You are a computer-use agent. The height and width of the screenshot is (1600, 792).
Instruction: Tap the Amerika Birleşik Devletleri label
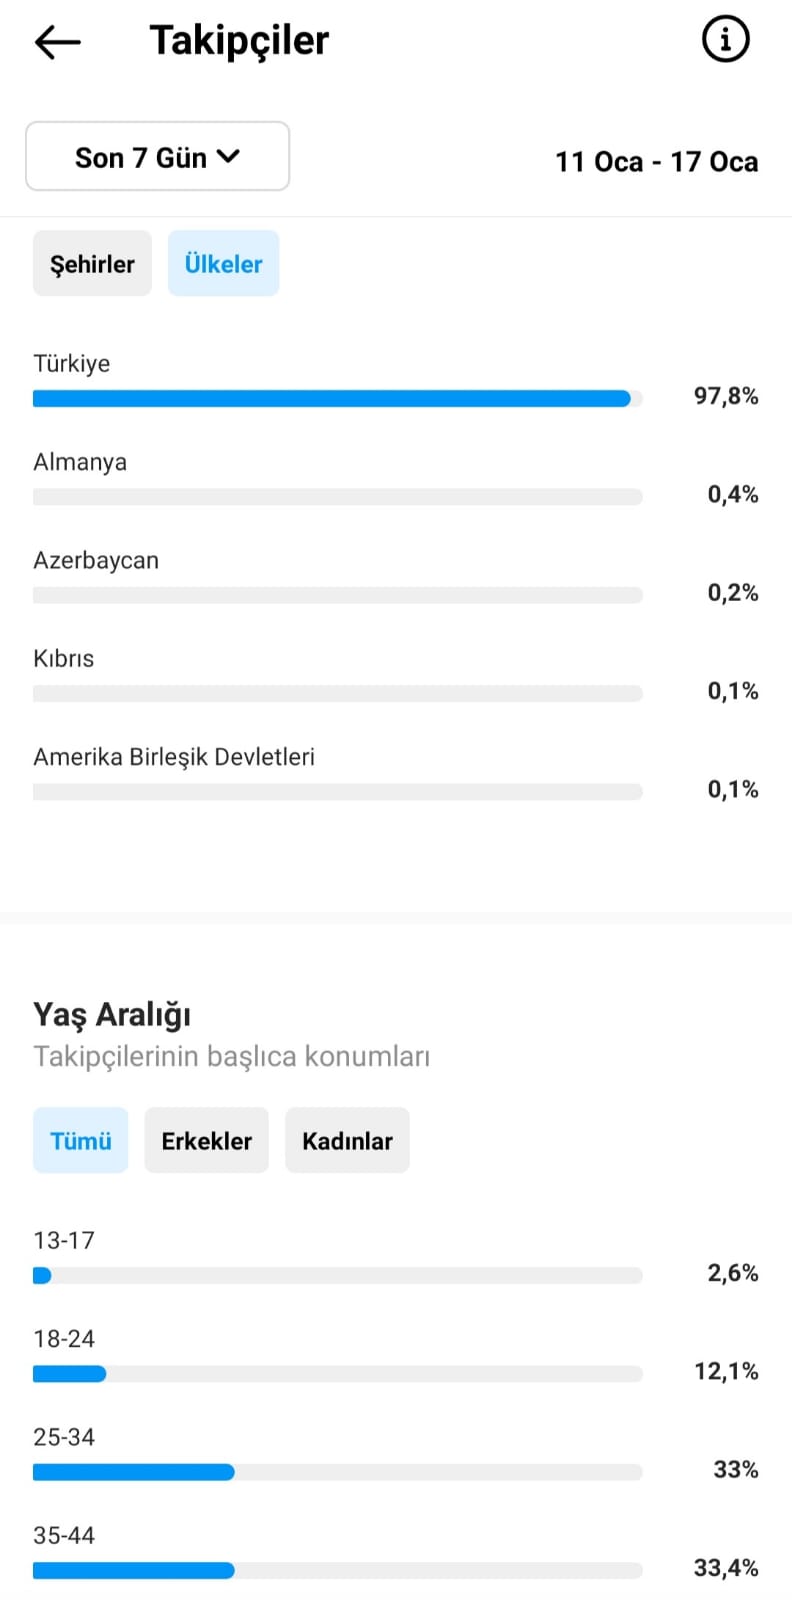[174, 757]
